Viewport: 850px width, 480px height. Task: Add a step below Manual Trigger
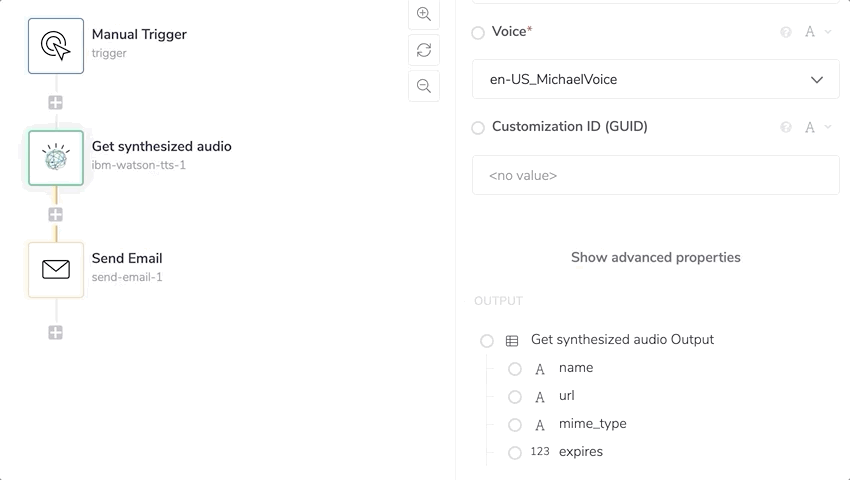(x=56, y=102)
